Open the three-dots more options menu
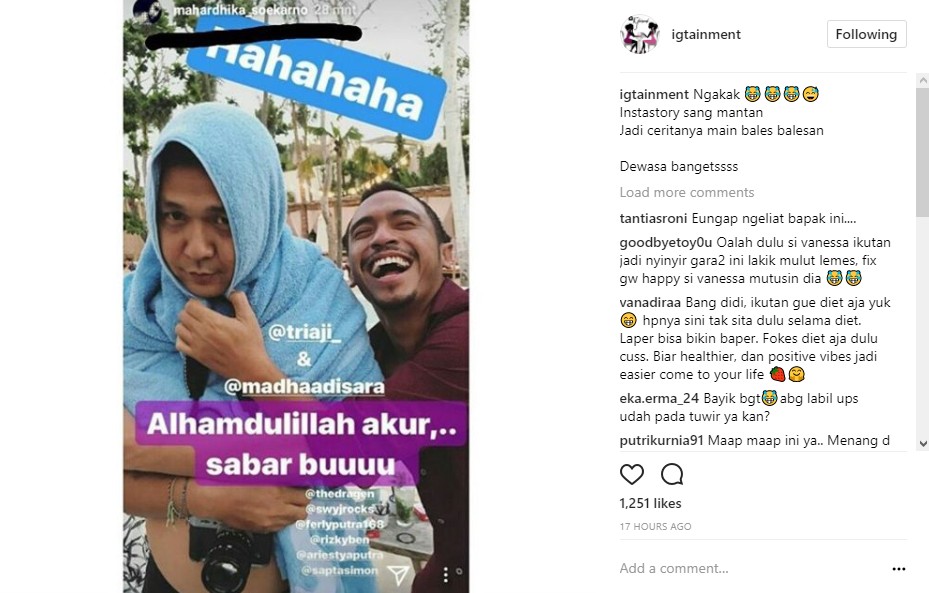929x593 pixels. coord(899,569)
